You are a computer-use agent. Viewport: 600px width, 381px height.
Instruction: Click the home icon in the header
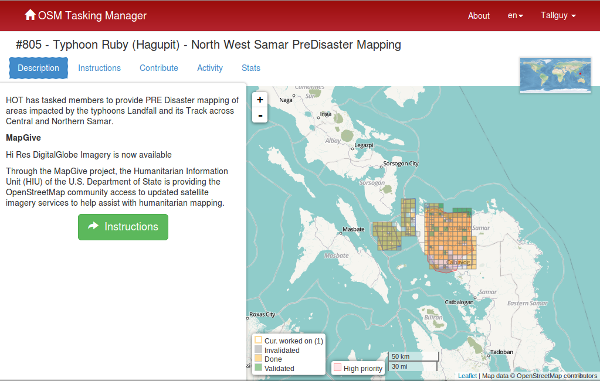(x=30, y=15)
